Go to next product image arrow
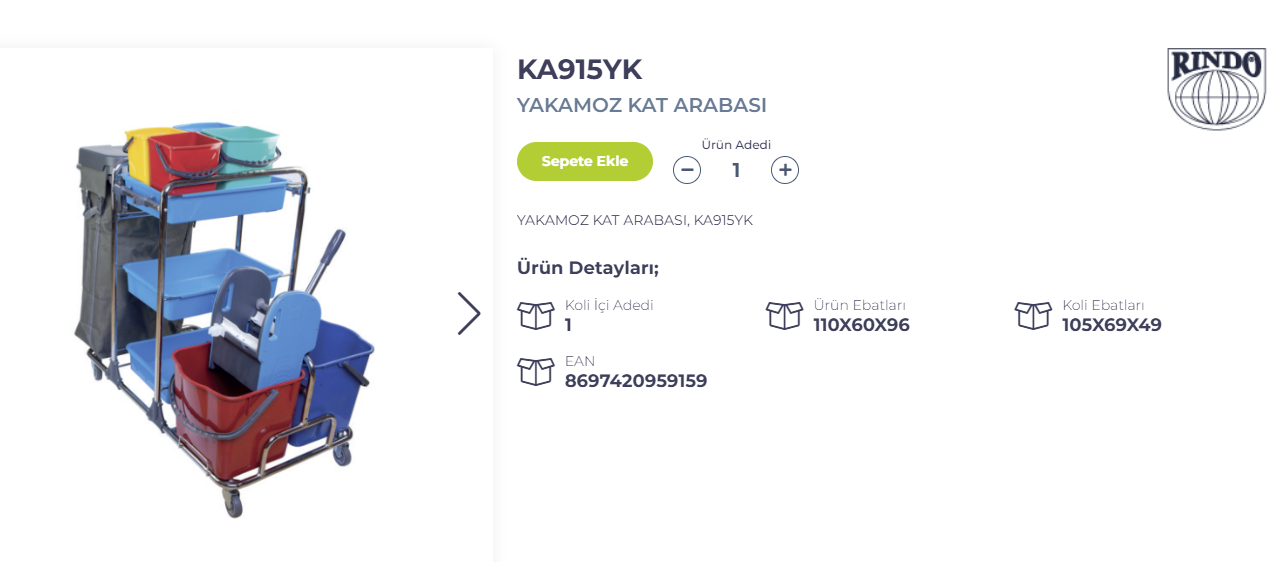Image resolution: width=1276 pixels, height=562 pixels. pos(469,313)
